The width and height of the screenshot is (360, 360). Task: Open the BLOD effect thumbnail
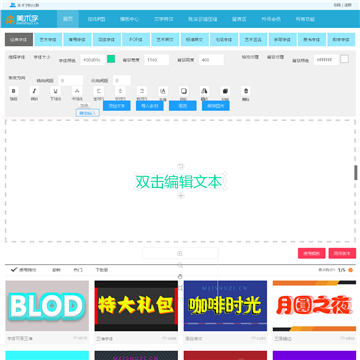pyautogui.click(x=47, y=306)
